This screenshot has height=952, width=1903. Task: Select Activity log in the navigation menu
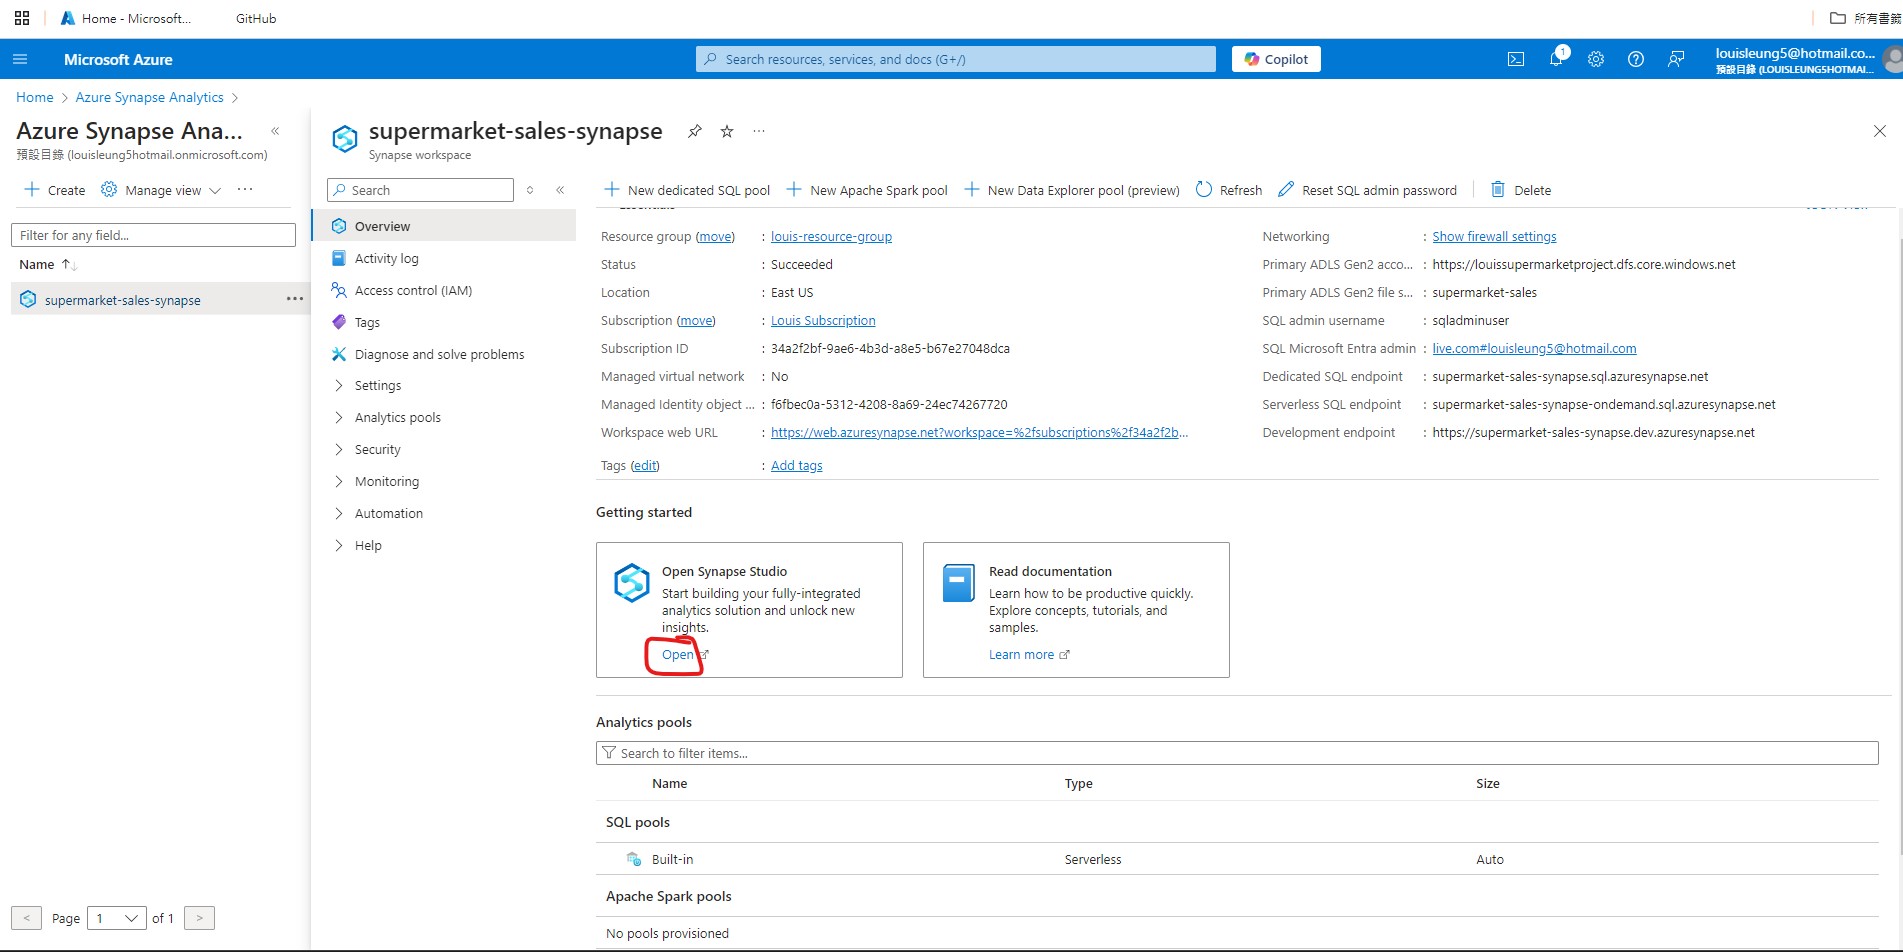click(388, 258)
